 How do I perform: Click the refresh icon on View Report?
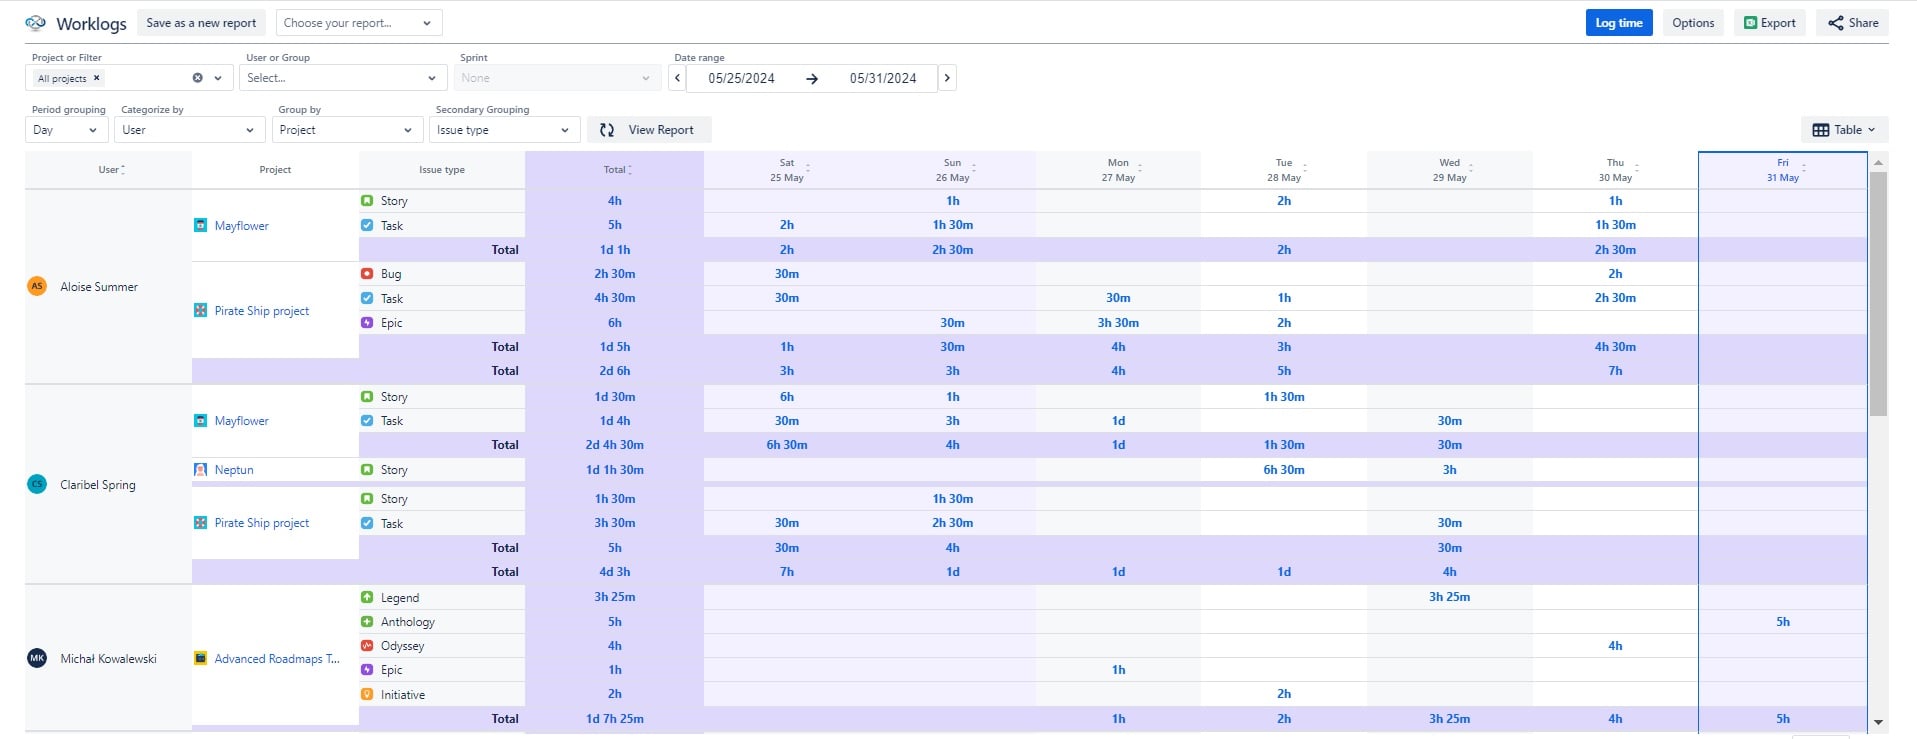click(607, 130)
